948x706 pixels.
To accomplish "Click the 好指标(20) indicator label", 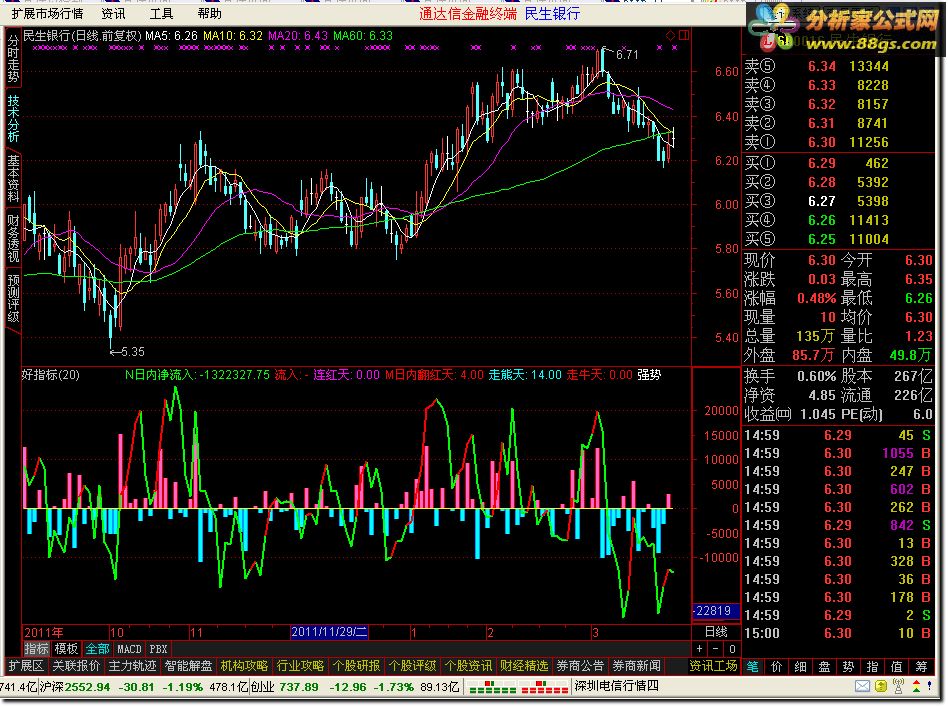I will pyautogui.click(x=51, y=375).
